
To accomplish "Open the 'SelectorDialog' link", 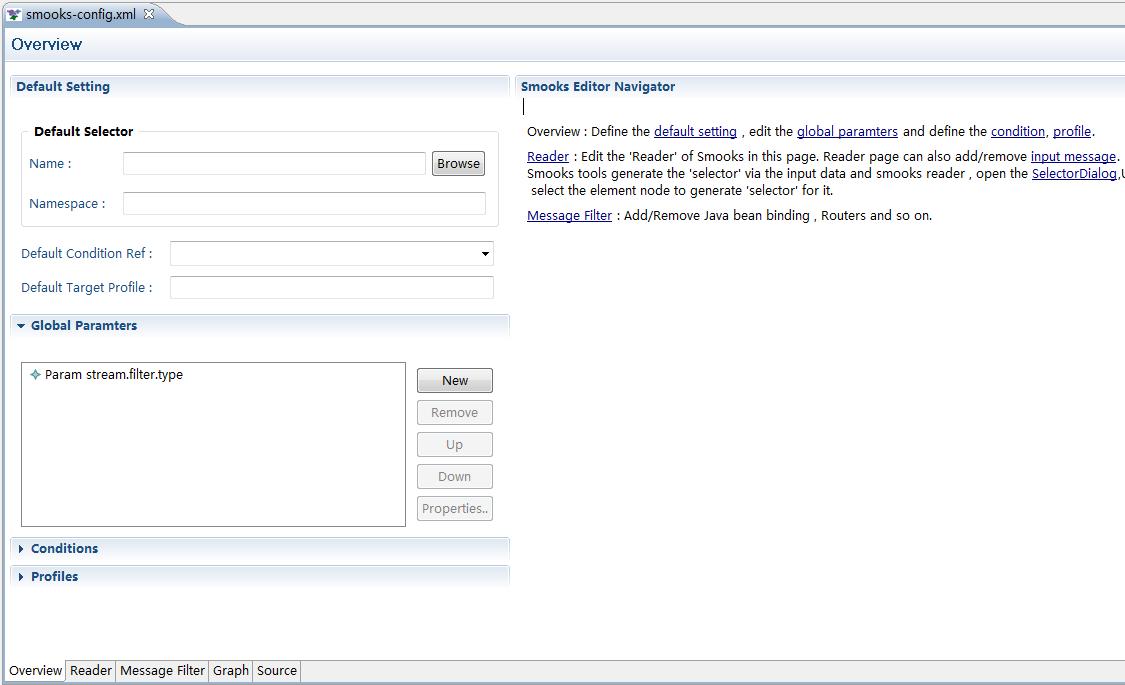I will click(x=1074, y=174).
